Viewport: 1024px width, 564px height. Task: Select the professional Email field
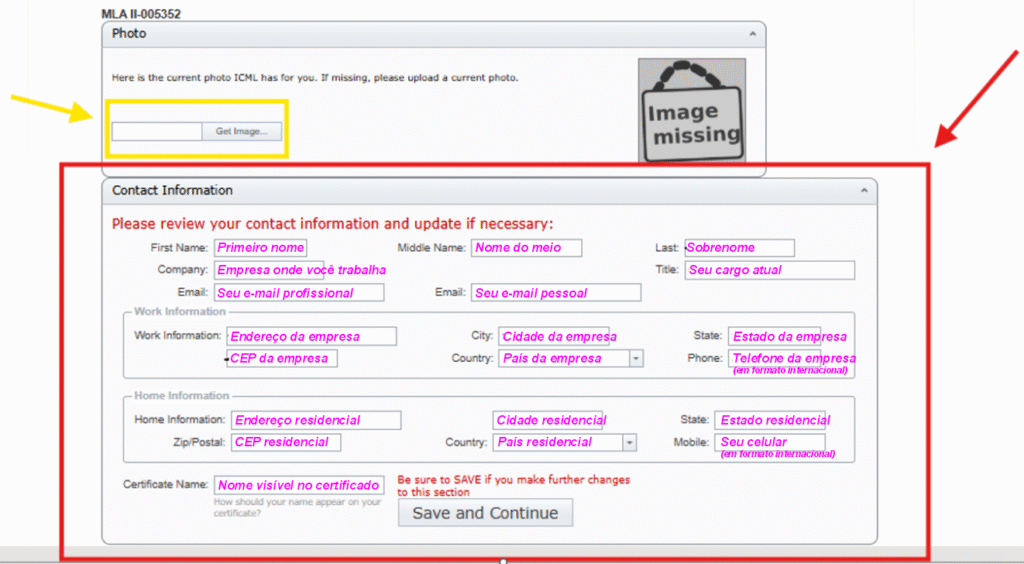point(299,293)
